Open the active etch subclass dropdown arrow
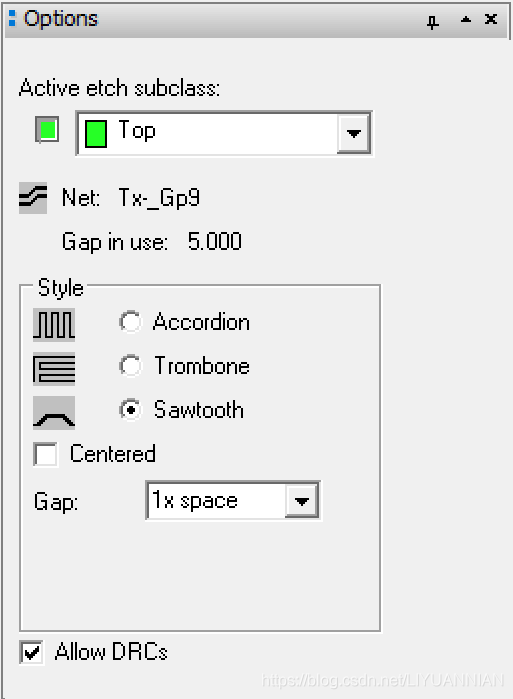Screen dimensions: 513x699 coord(353,133)
